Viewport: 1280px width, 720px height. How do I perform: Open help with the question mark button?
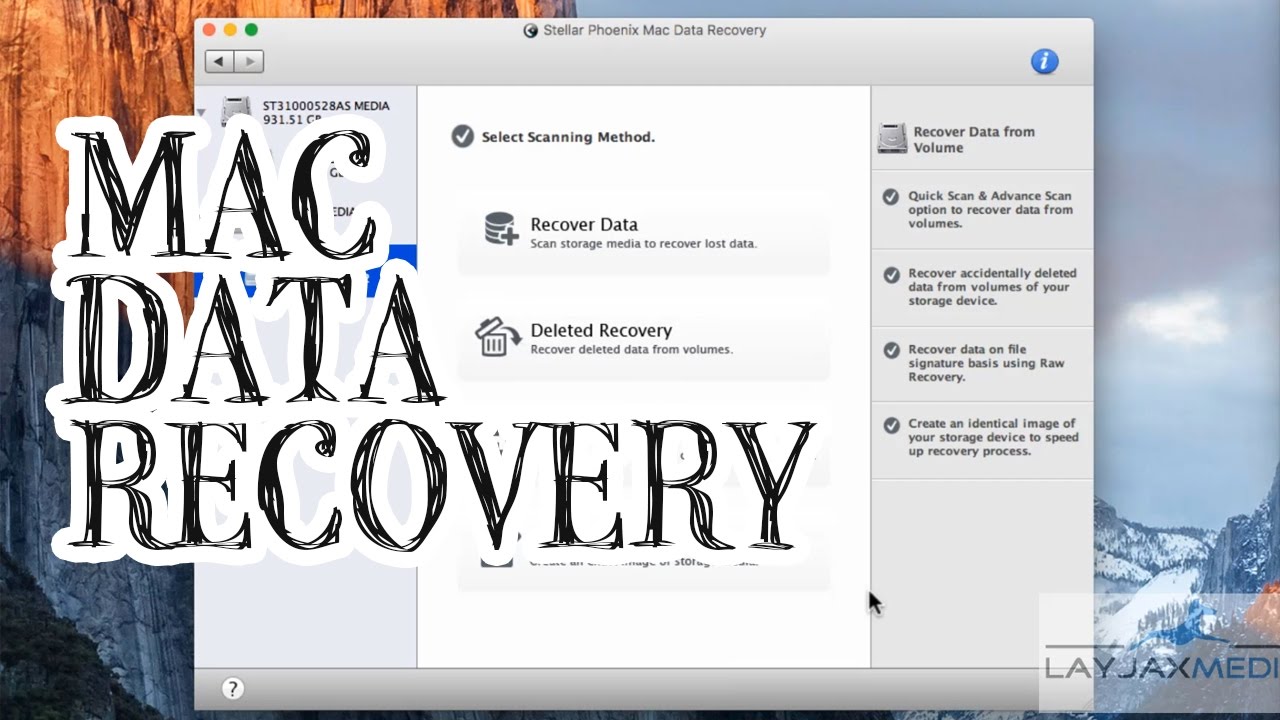click(x=232, y=688)
